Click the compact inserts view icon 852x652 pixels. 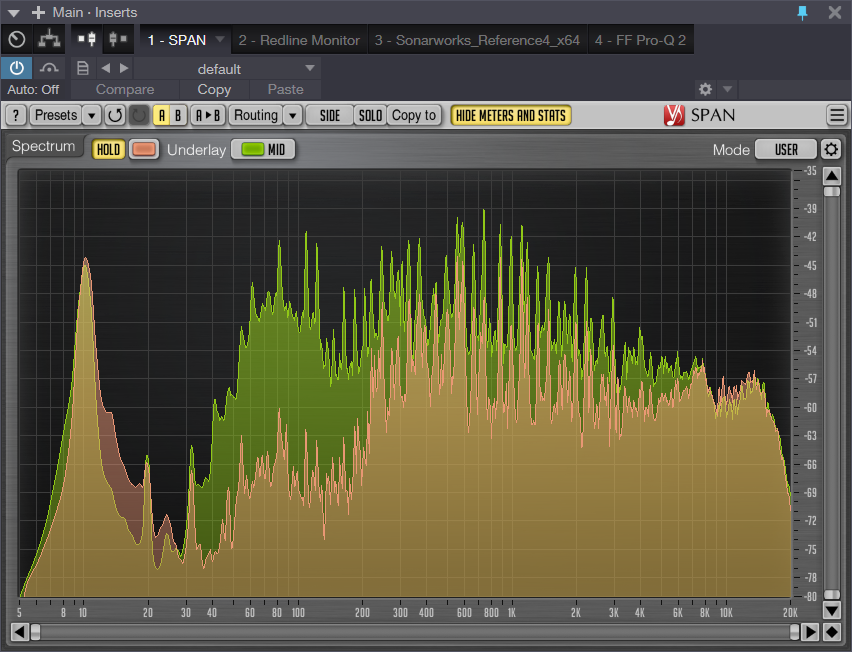[118, 39]
